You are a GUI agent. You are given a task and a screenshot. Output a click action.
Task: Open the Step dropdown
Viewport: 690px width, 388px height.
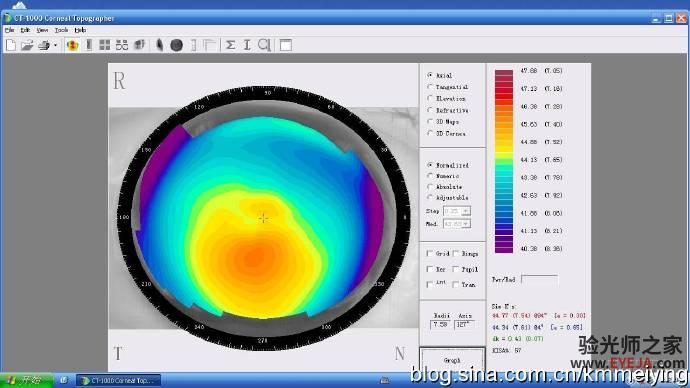pos(457,211)
